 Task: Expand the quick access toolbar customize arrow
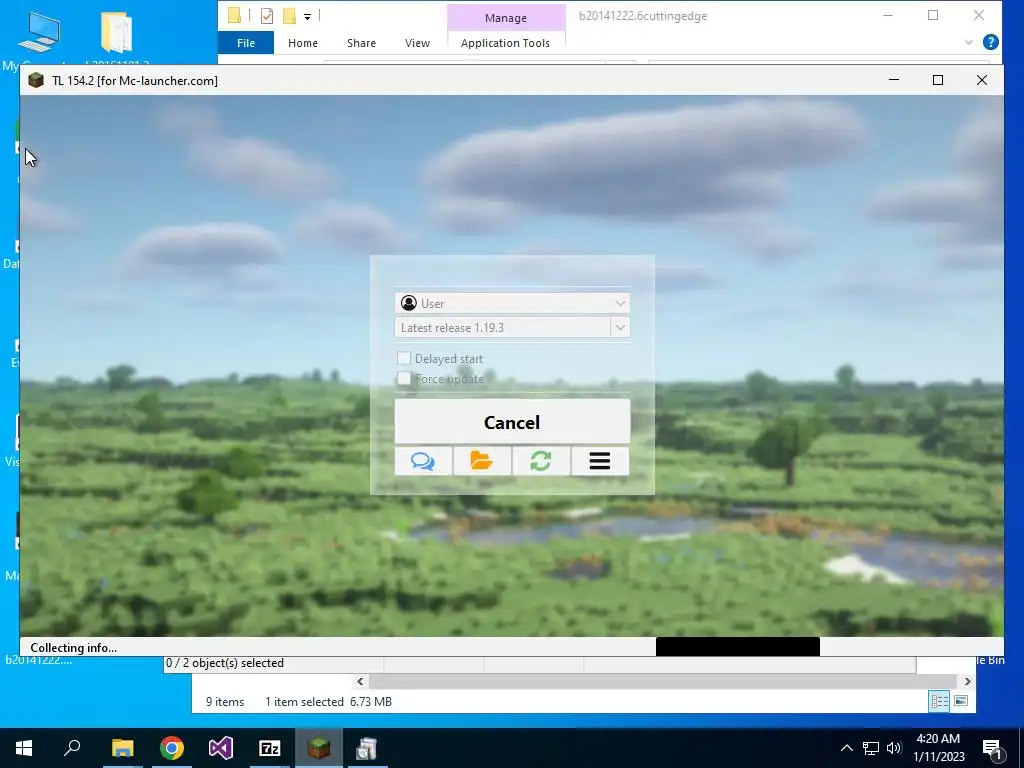coord(307,16)
